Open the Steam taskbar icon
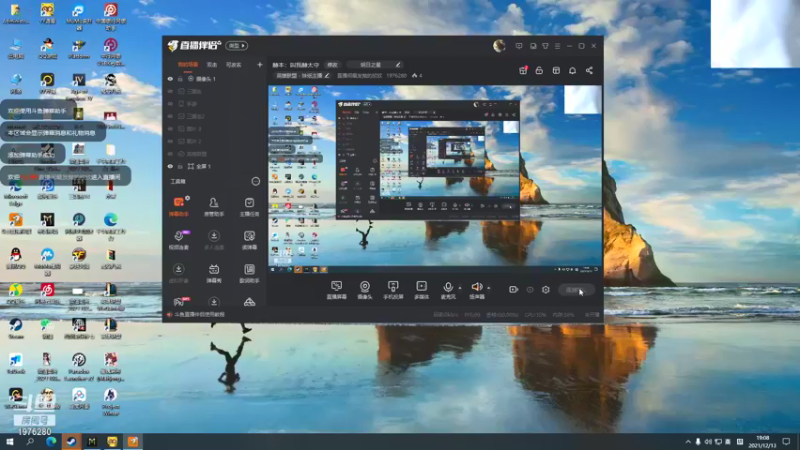 [71, 442]
